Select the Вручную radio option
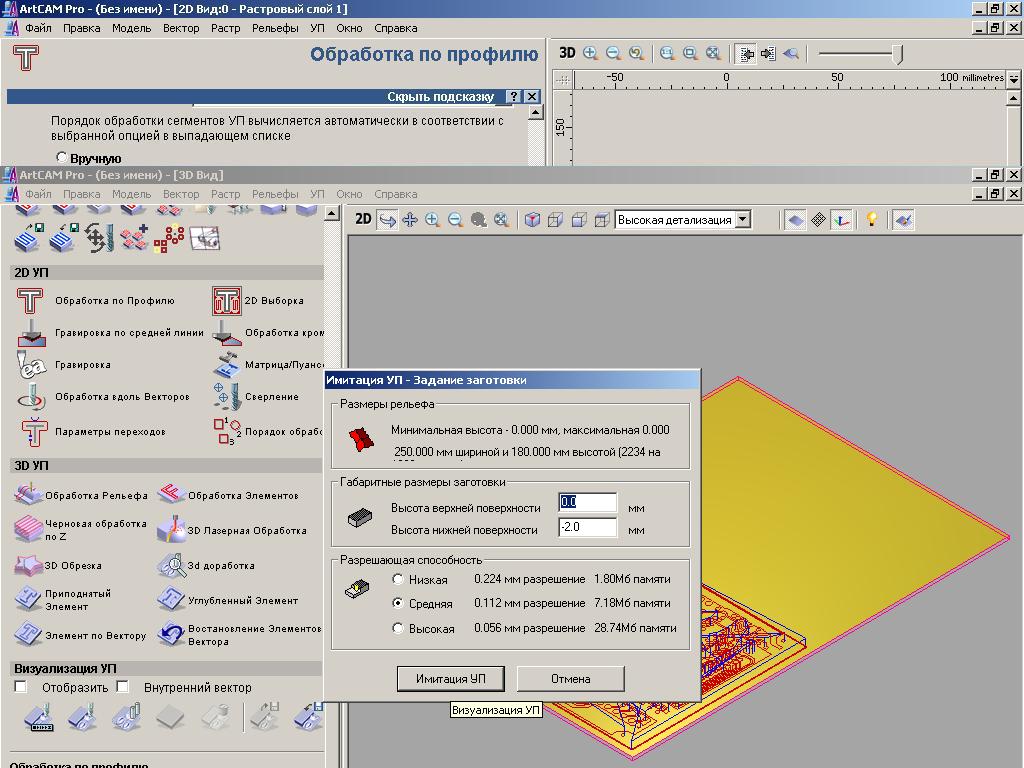The width and height of the screenshot is (1024, 768). tap(61, 157)
